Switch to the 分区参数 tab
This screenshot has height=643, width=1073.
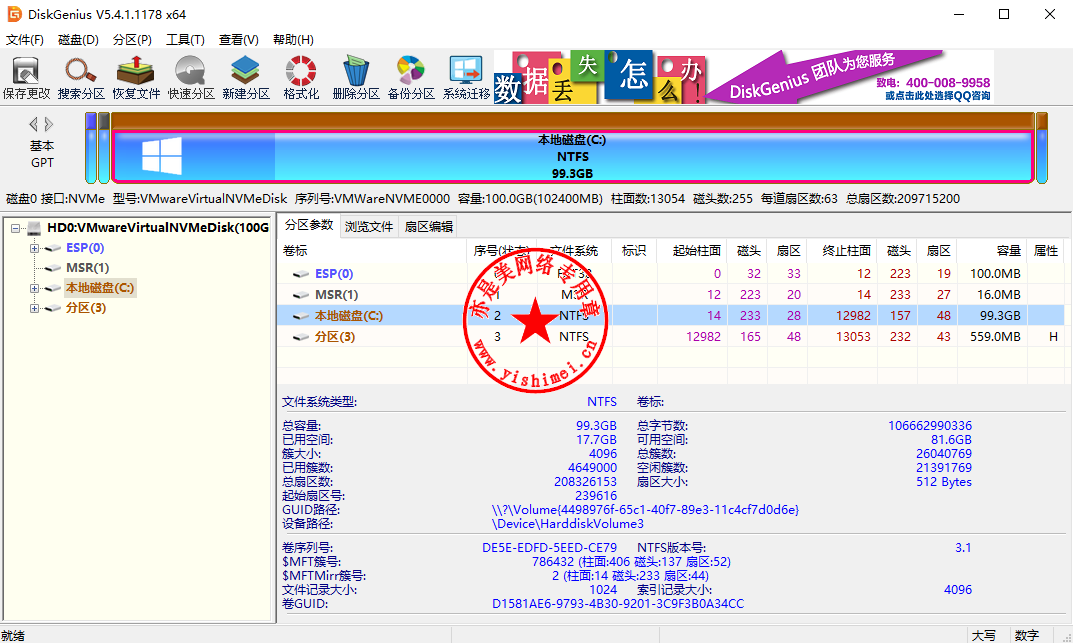(x=309, y=225)
